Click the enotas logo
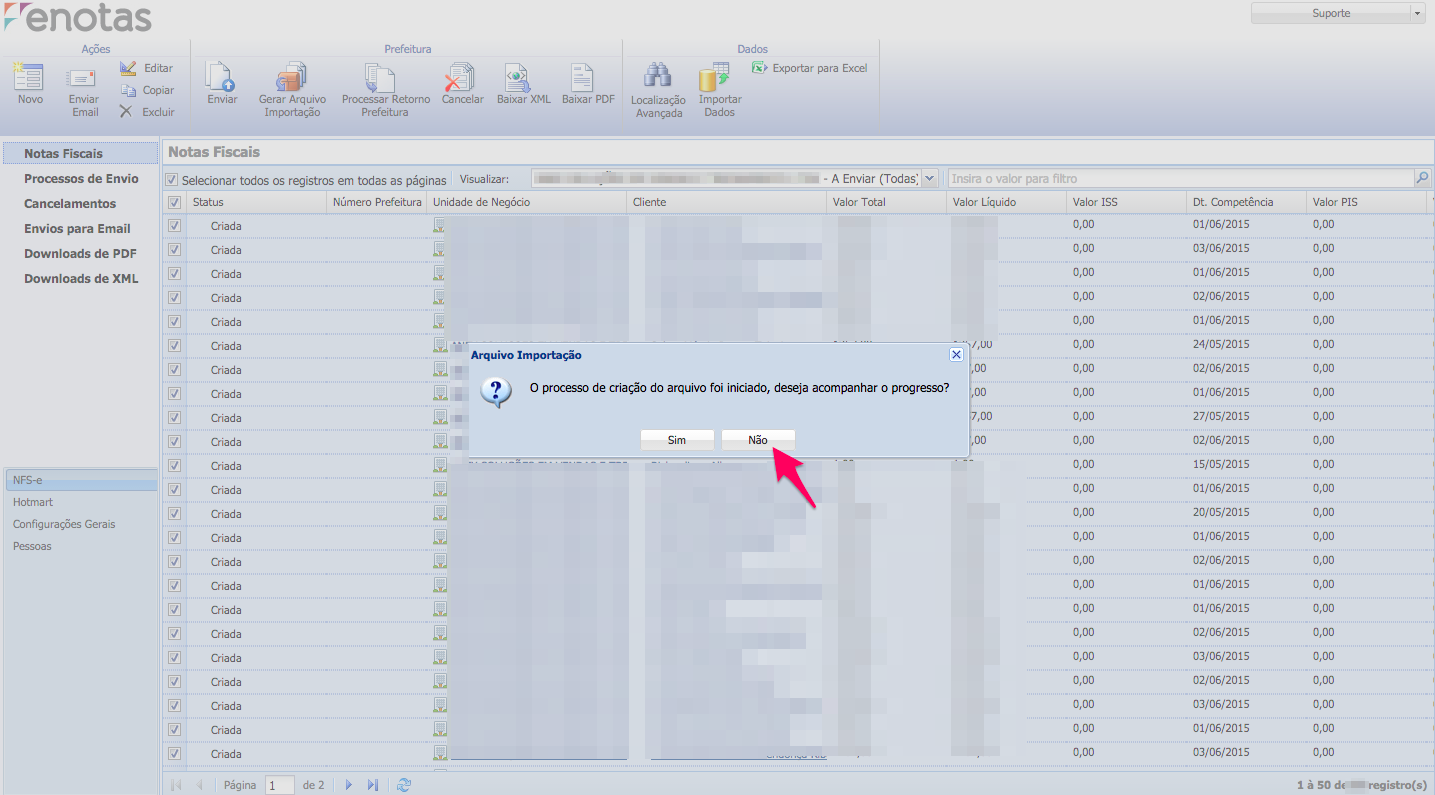This screenshot has width=1435, height=795. (78, 17)
